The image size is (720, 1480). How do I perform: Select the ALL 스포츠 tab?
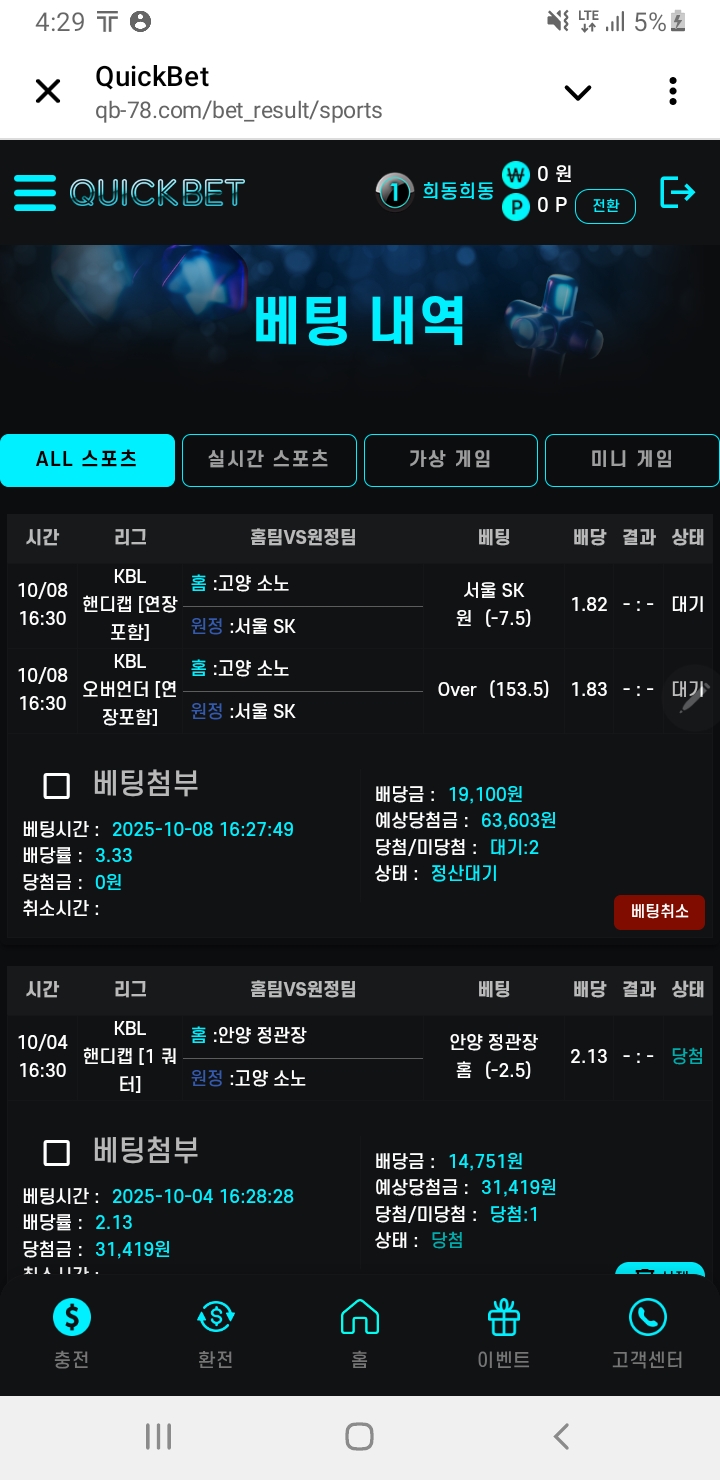pyautogui.click(x=87, y=460)
